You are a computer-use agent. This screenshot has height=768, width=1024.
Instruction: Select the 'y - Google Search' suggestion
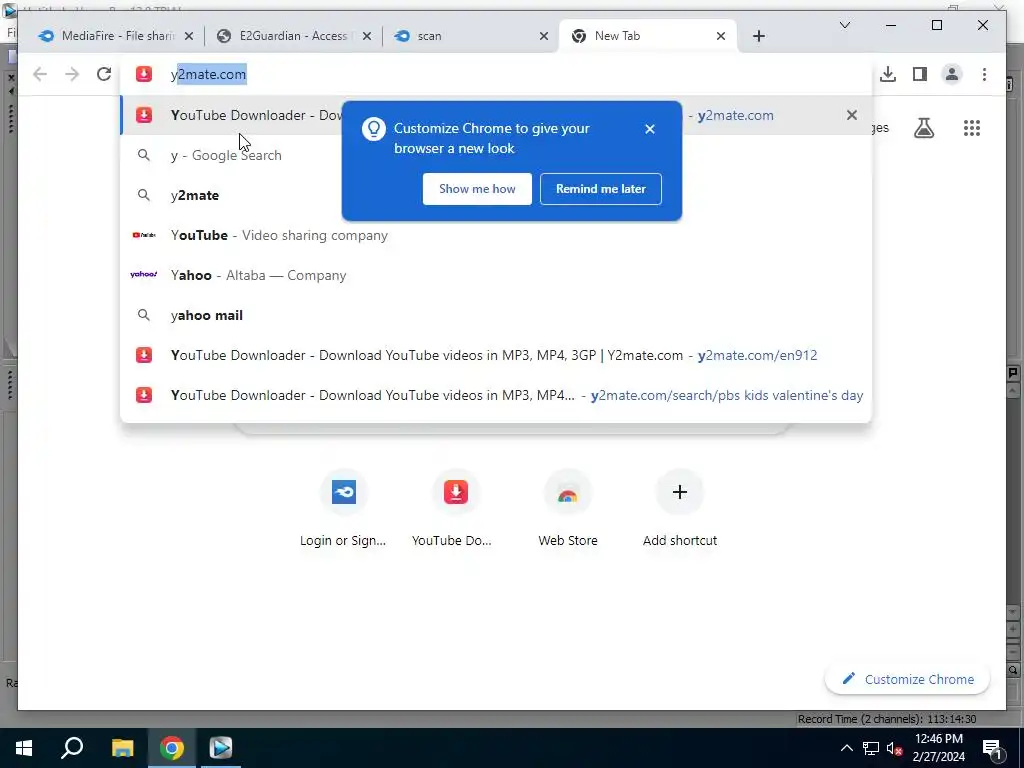tap(496, 155)
